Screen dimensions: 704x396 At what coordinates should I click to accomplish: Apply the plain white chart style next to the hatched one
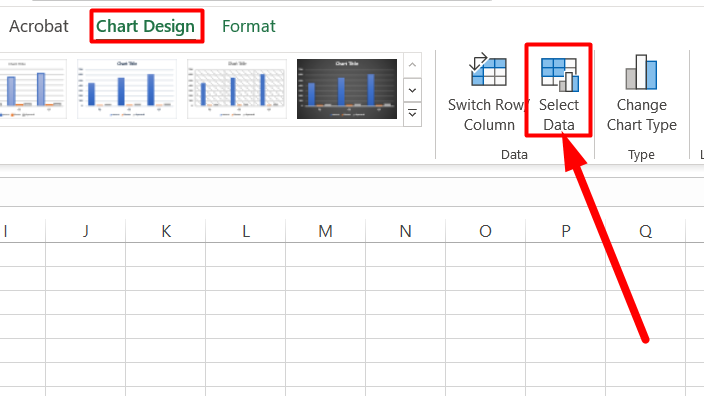[127, 89]
